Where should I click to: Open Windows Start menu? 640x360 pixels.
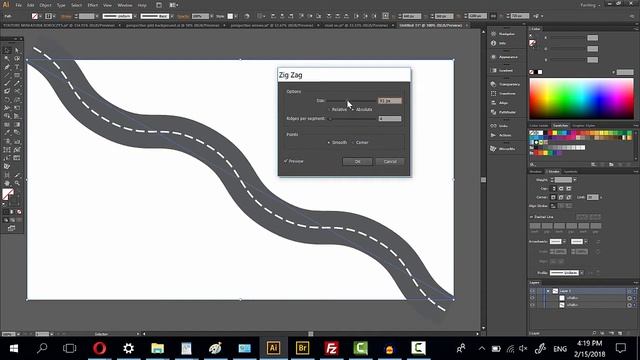(x=14, y=348)
